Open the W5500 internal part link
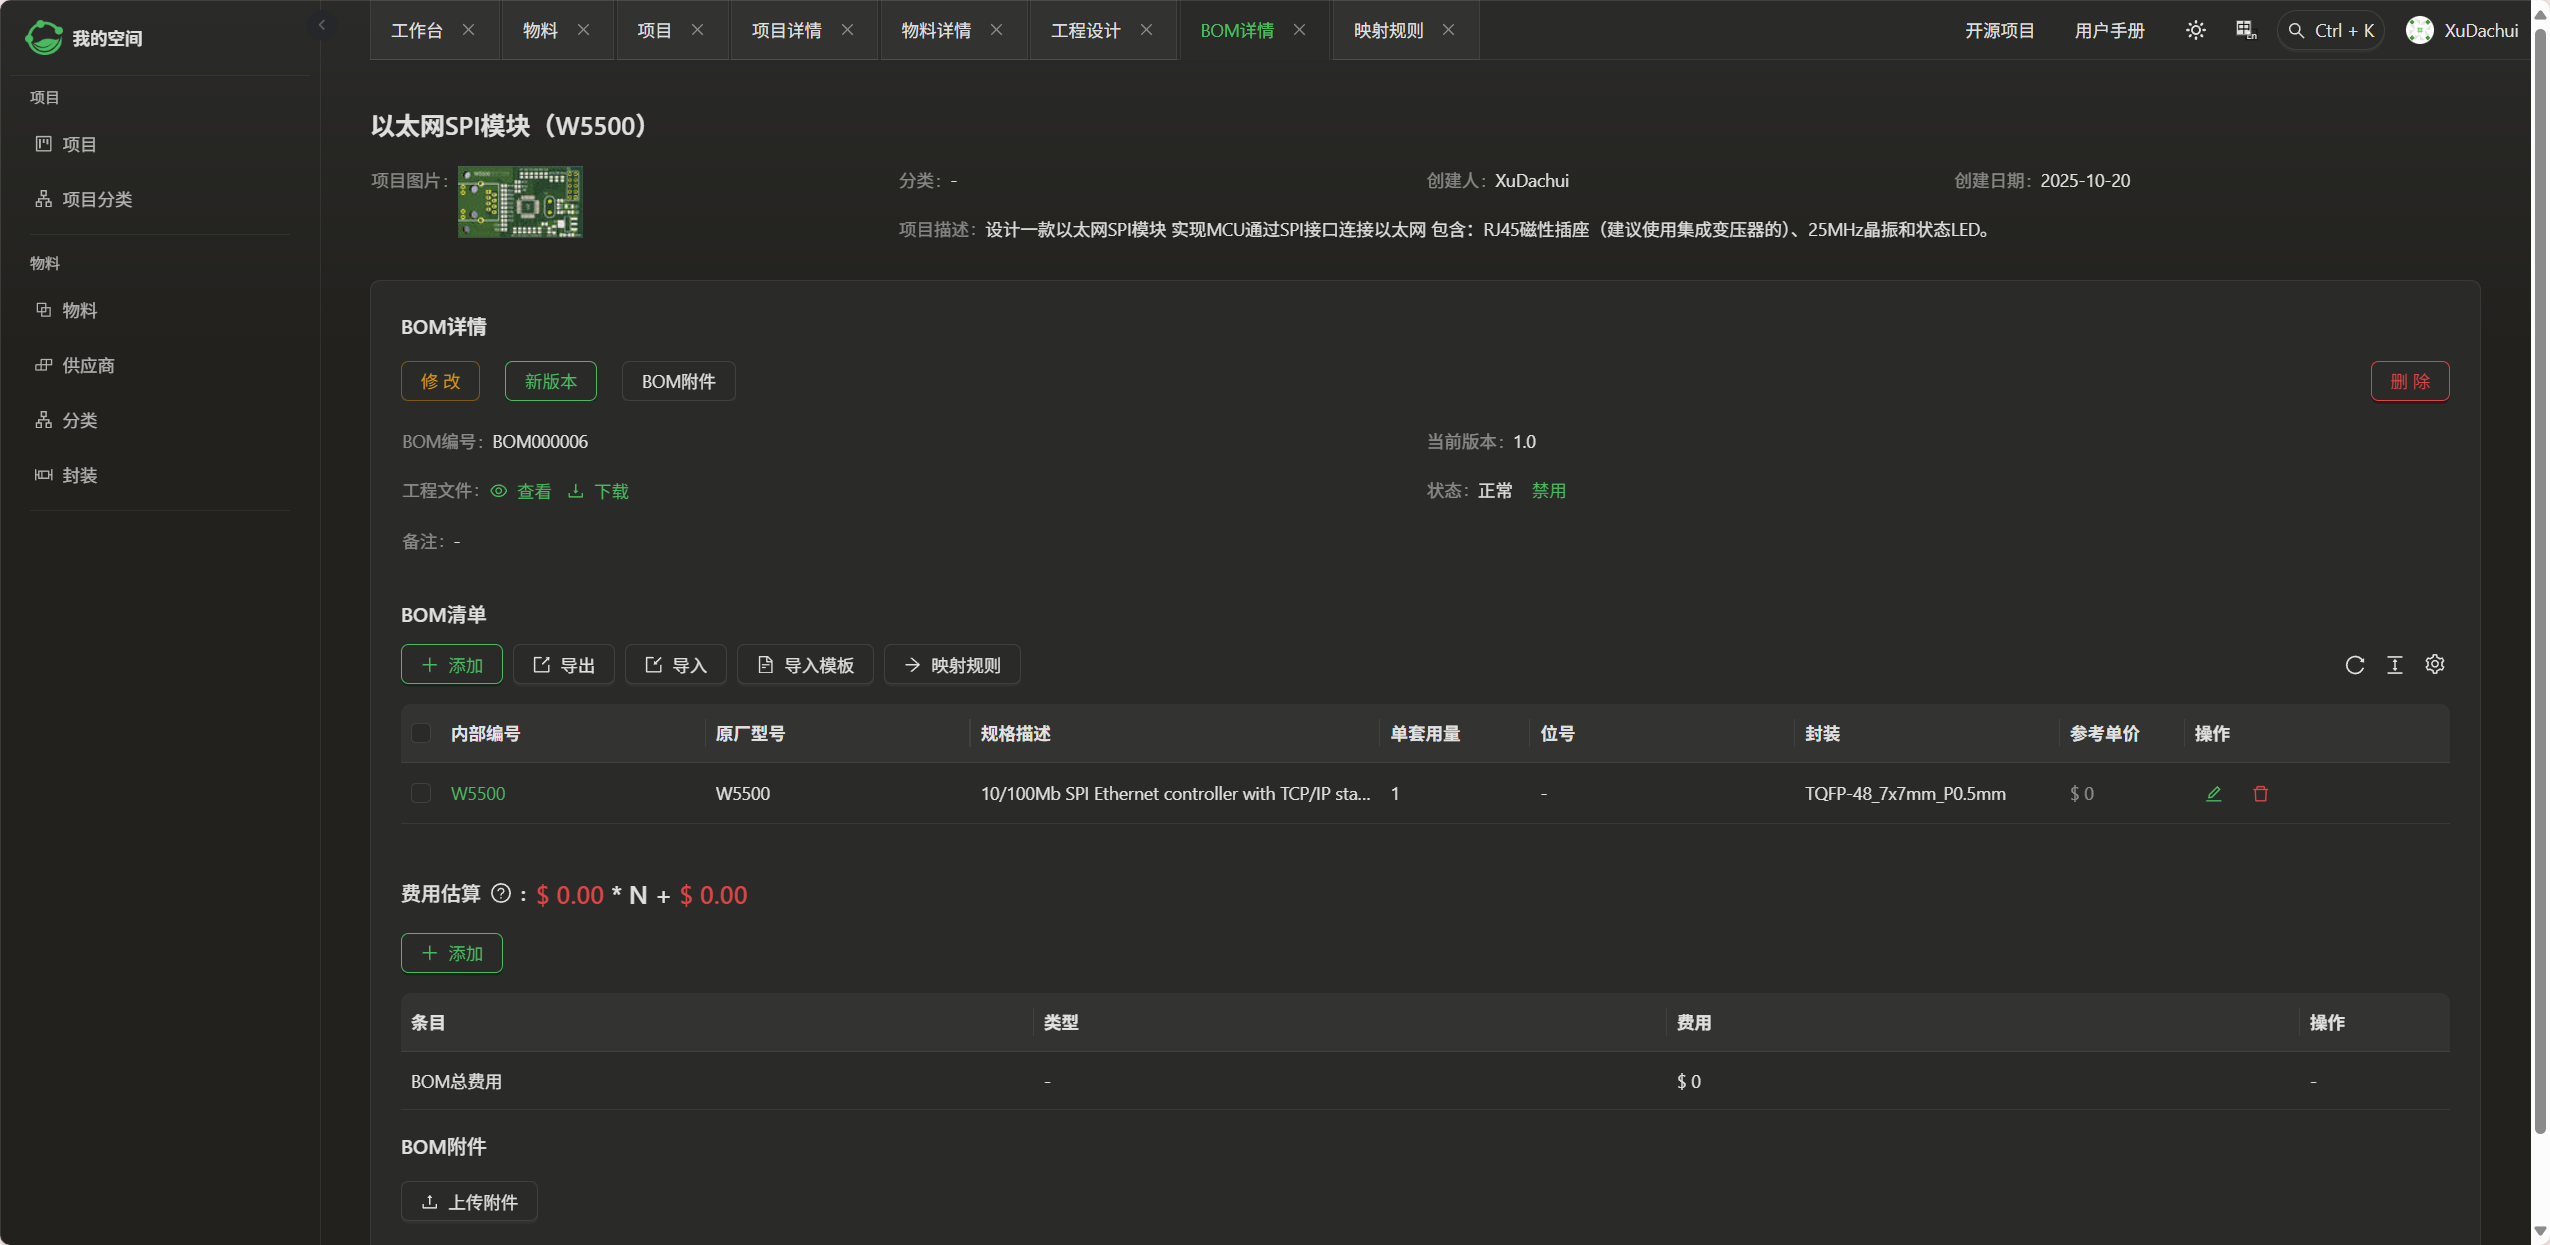Viewport: 2550px width, 1245px height. (x=478, y=793)
